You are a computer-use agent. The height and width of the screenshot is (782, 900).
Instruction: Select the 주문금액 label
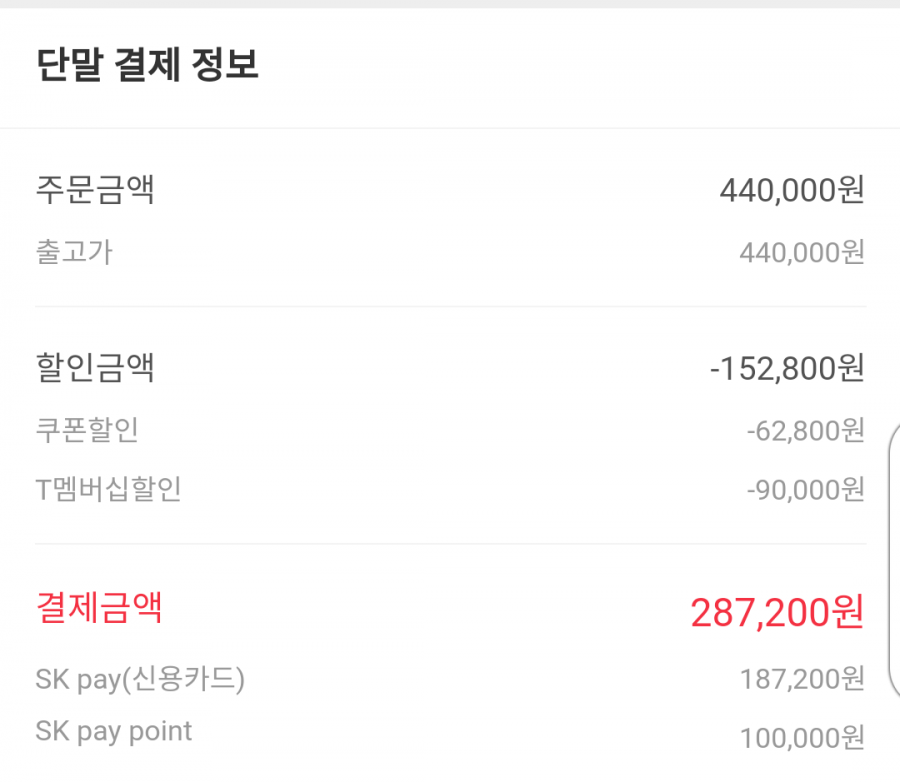95,189
